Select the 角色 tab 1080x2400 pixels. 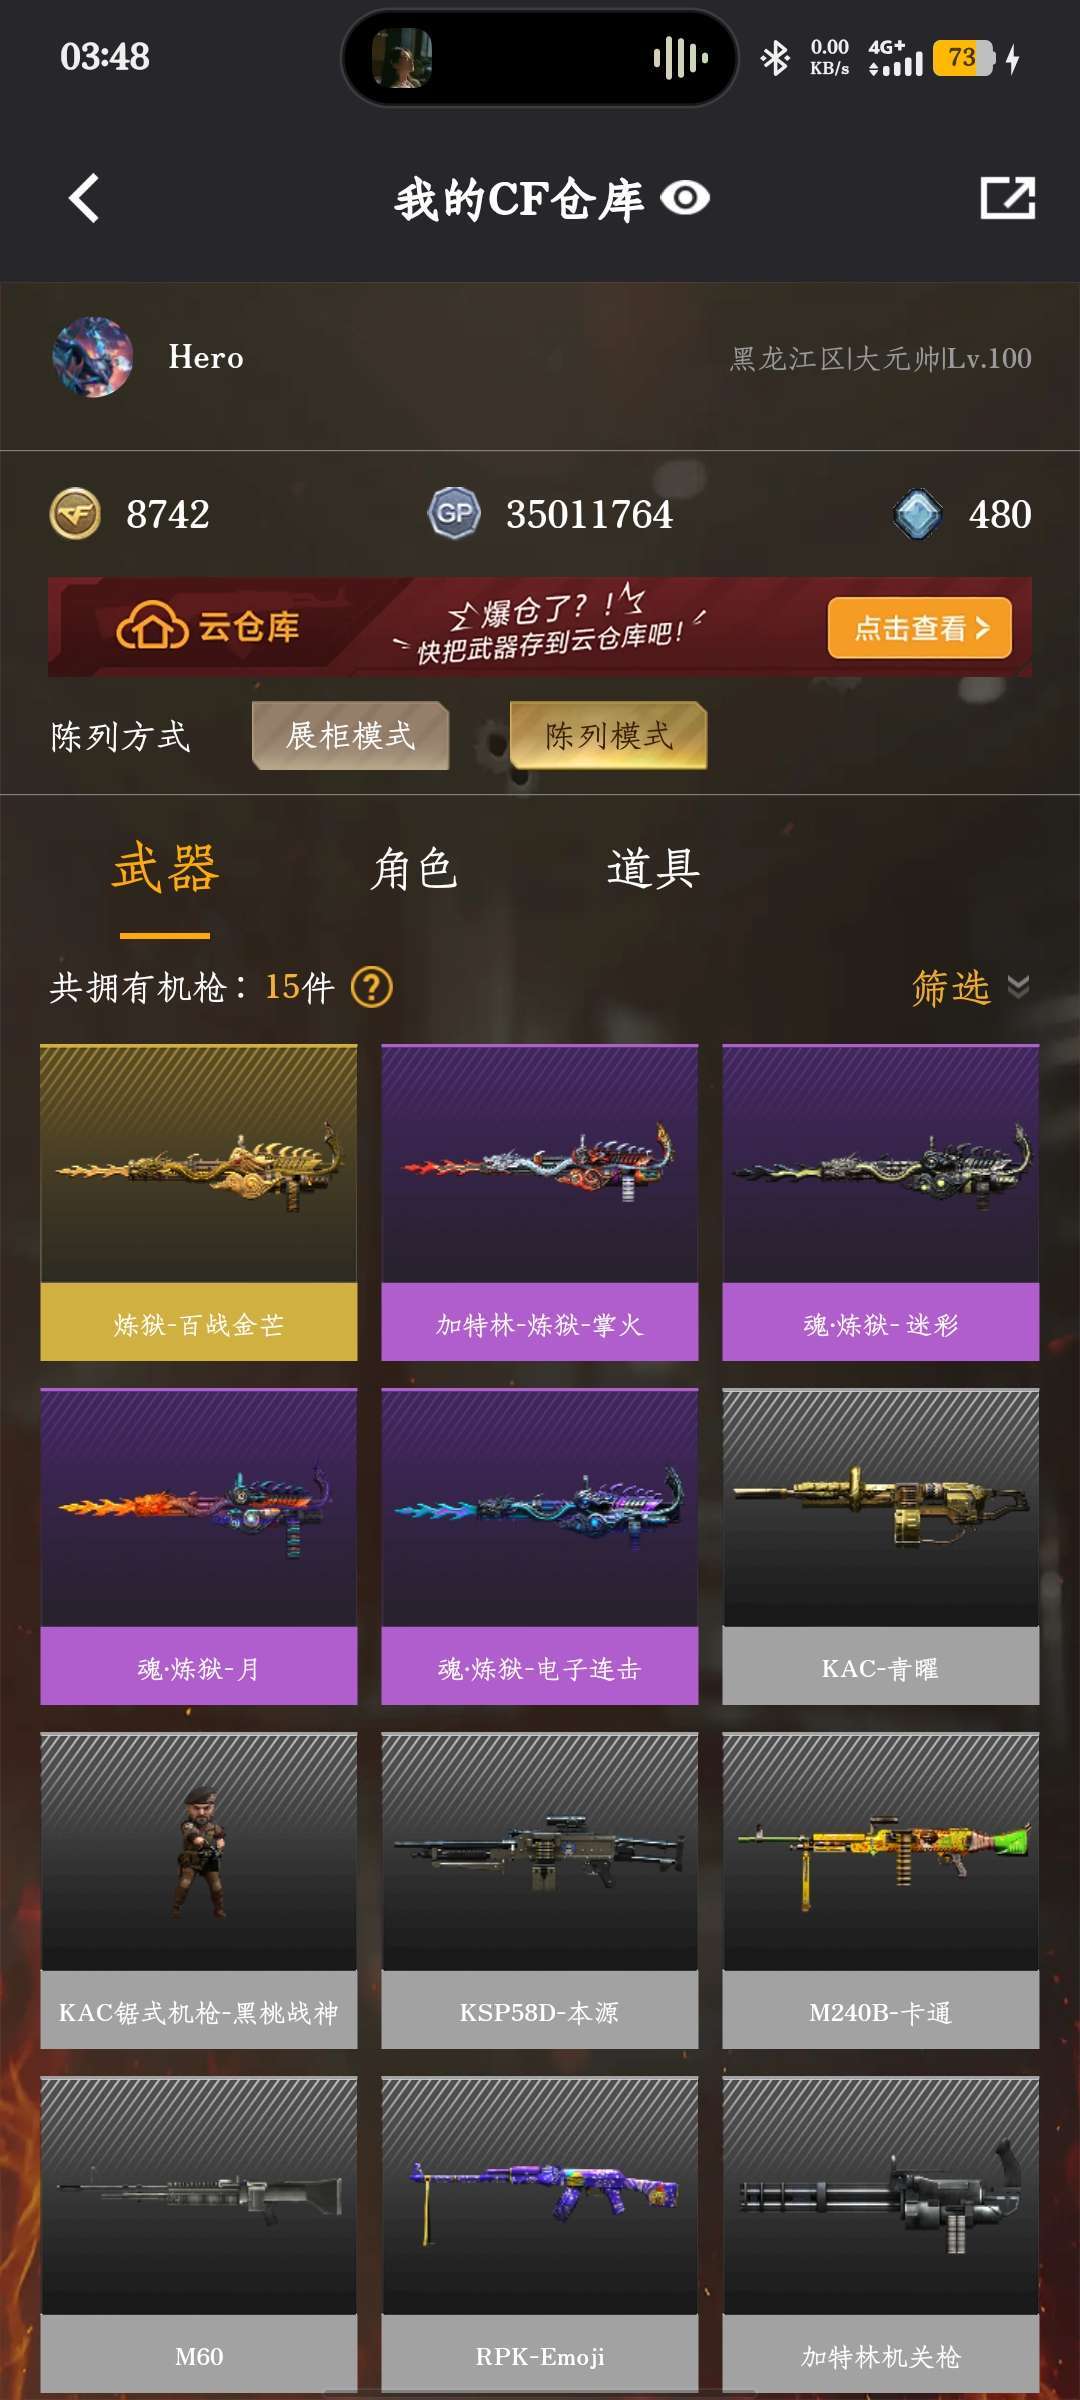(414, 868)
